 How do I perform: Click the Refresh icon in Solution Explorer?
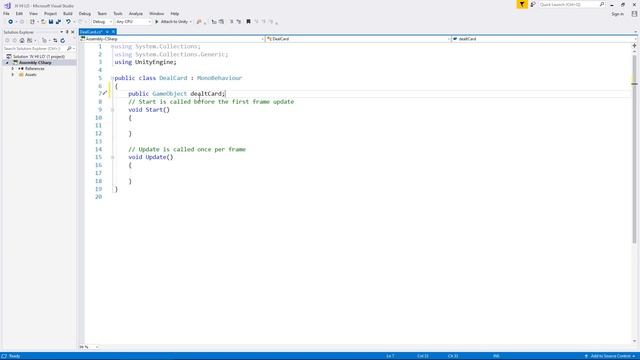tap(62, 41)
